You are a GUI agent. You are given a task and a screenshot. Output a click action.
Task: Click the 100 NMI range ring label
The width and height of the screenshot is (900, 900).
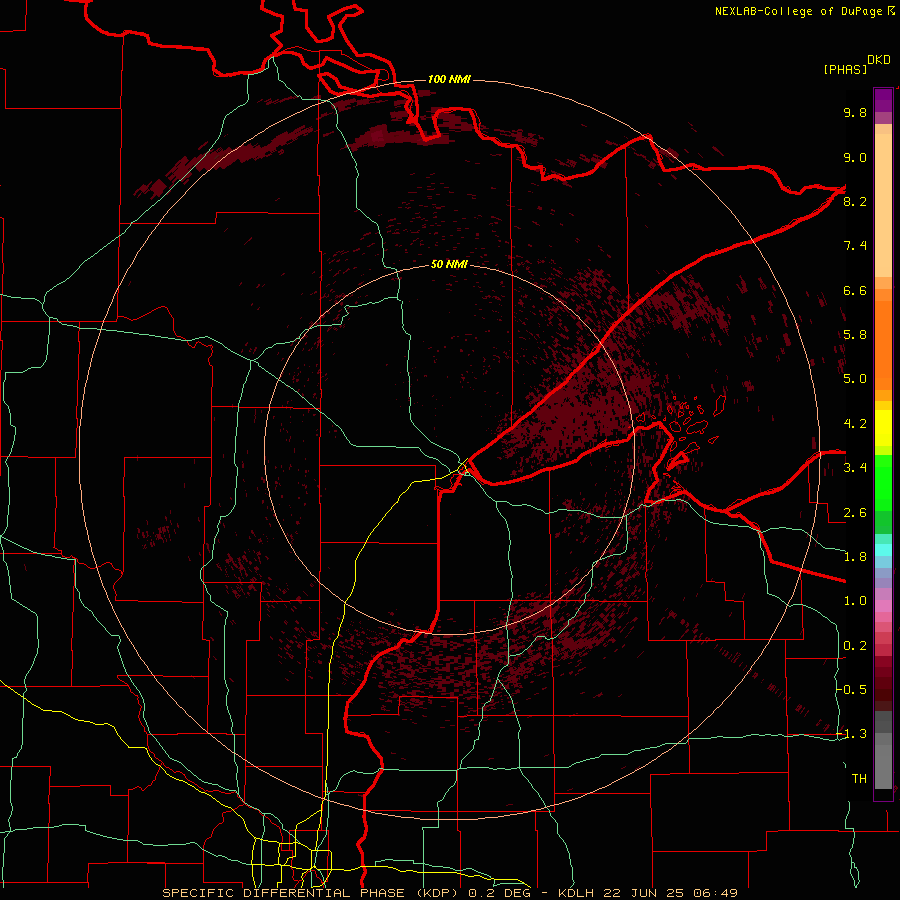(x=449, y=79)
